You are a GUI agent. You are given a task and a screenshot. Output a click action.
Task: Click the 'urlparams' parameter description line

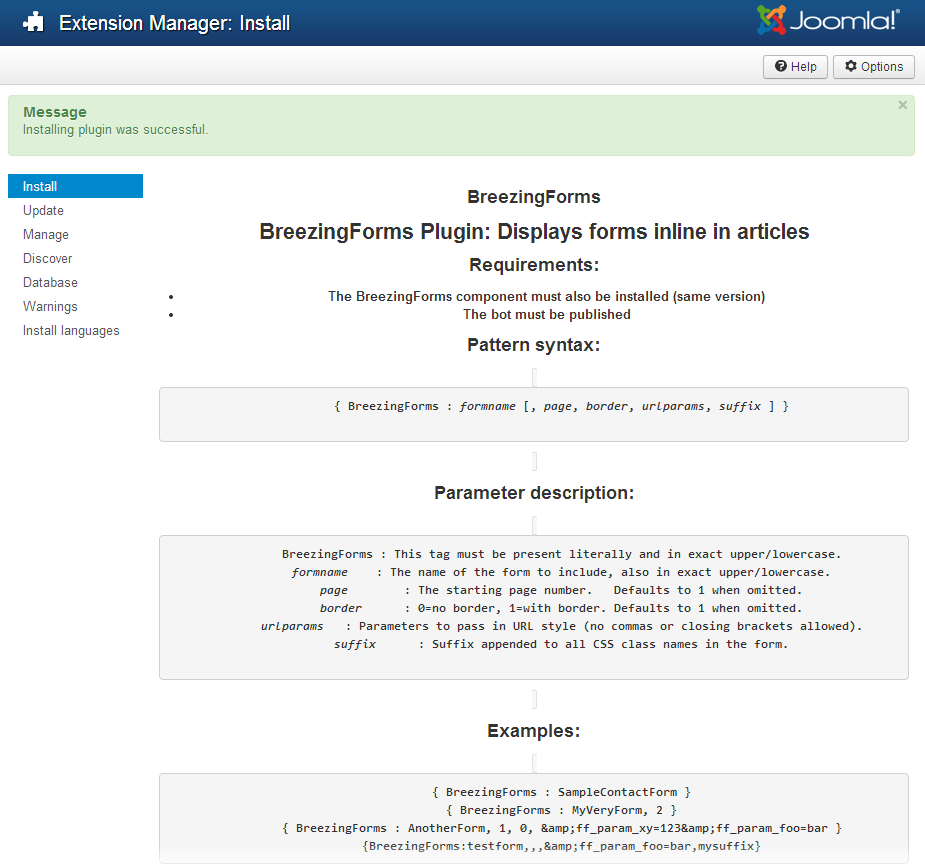[x=562, y=626]
